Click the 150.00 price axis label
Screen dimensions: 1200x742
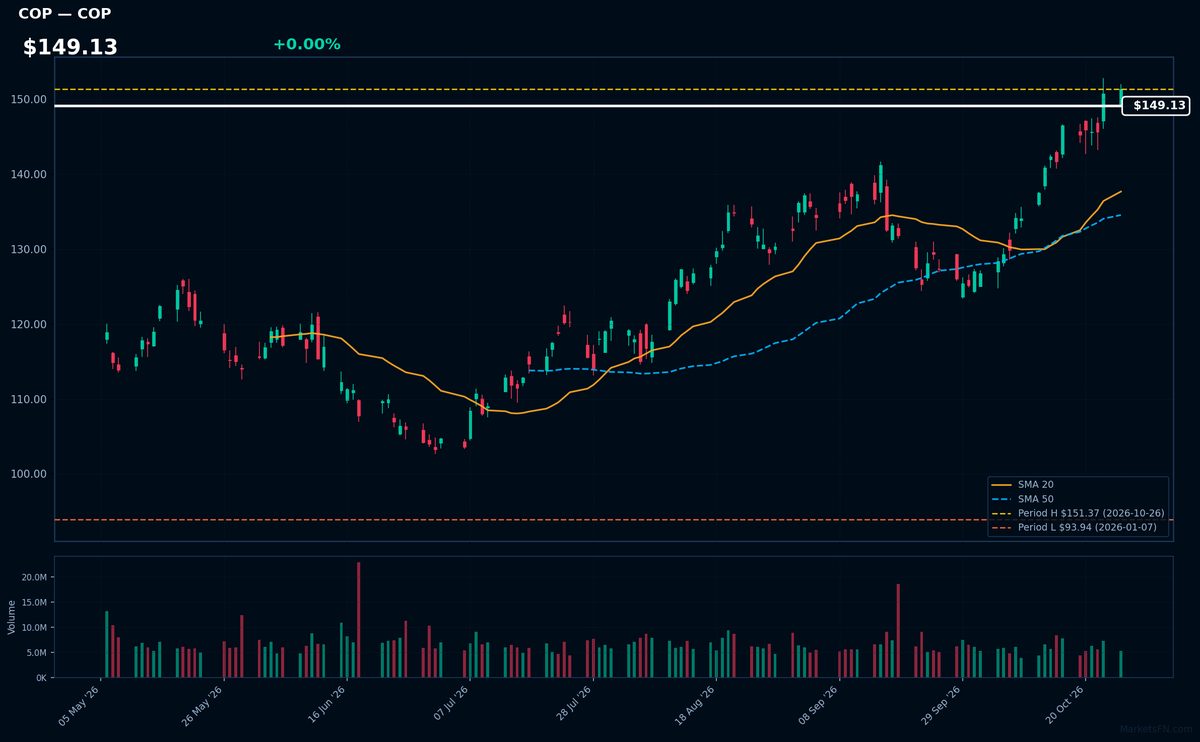(30, 100)
